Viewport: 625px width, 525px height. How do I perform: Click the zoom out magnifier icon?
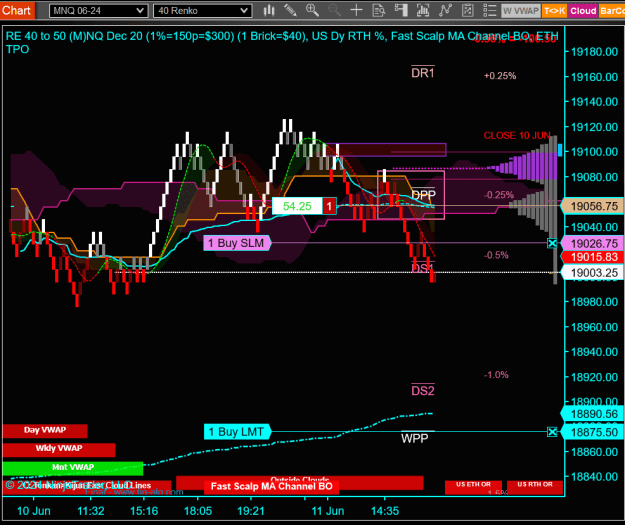pyautogui.click(x=334, y=10)
